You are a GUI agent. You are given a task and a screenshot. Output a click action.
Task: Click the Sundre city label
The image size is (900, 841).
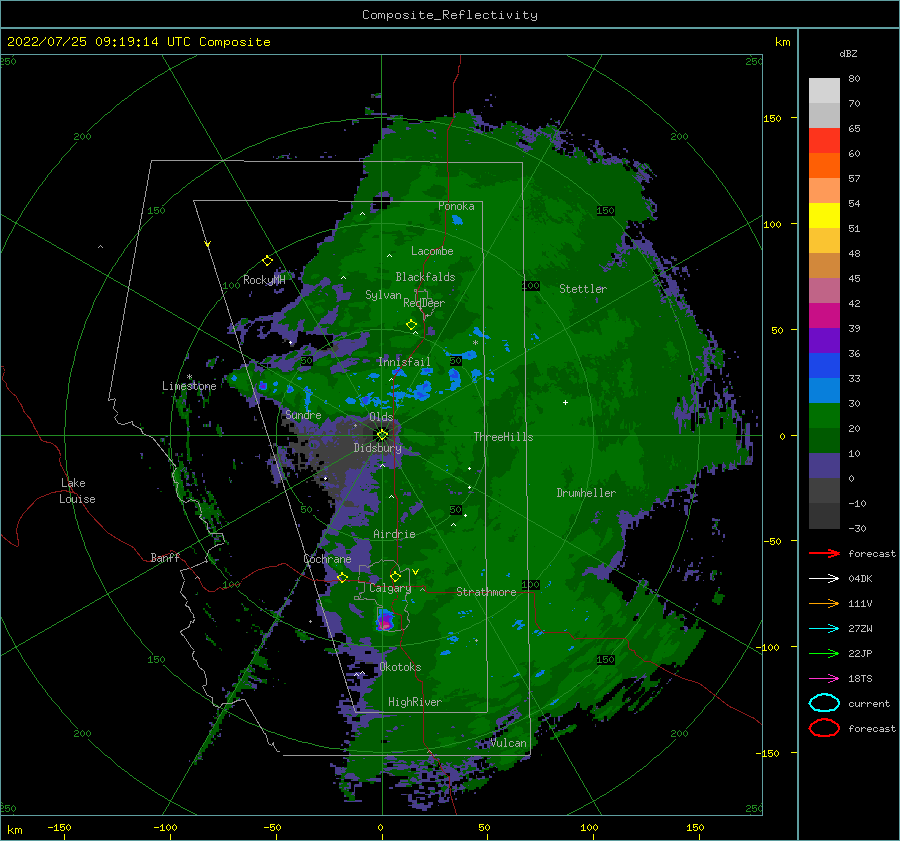[303, 414]
